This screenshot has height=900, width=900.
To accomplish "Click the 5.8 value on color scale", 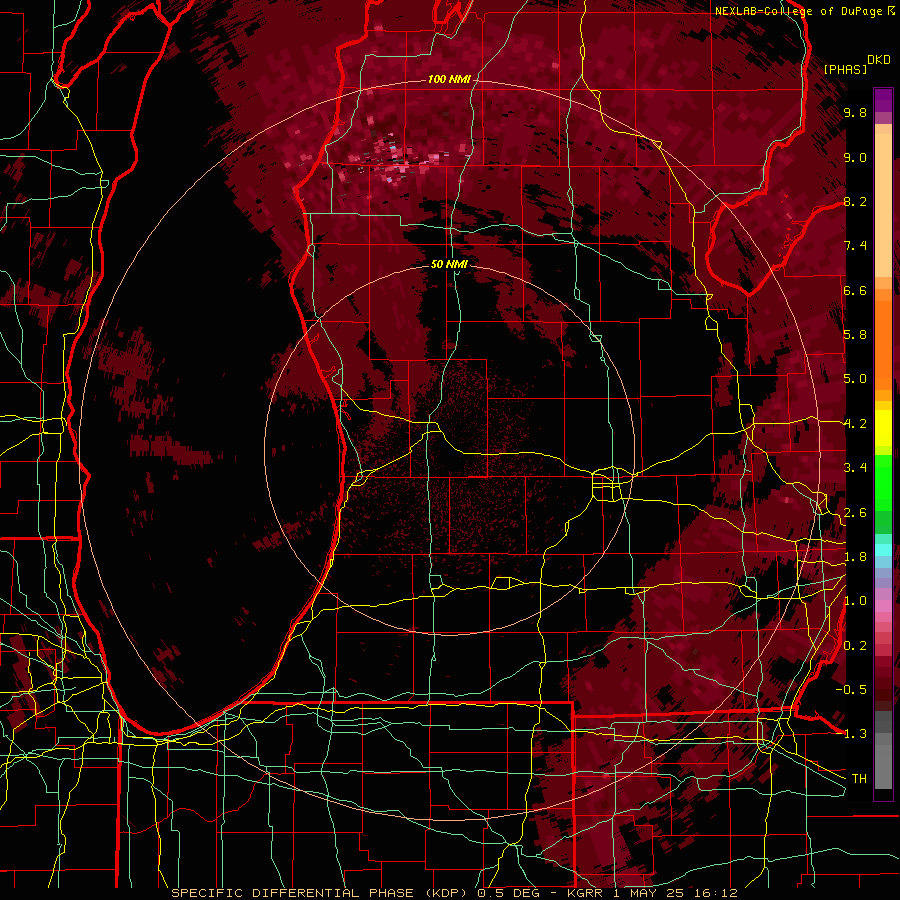I will (855, 335).
